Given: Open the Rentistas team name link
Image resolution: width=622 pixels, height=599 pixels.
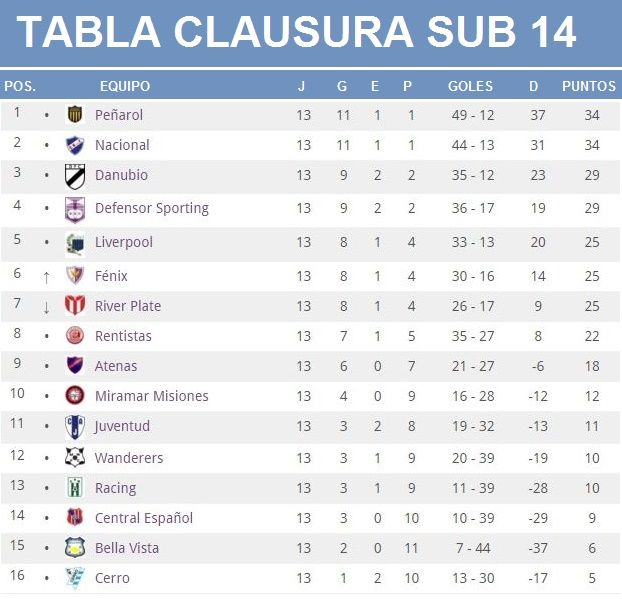Looking at the screenshot, I should [123, 336].
